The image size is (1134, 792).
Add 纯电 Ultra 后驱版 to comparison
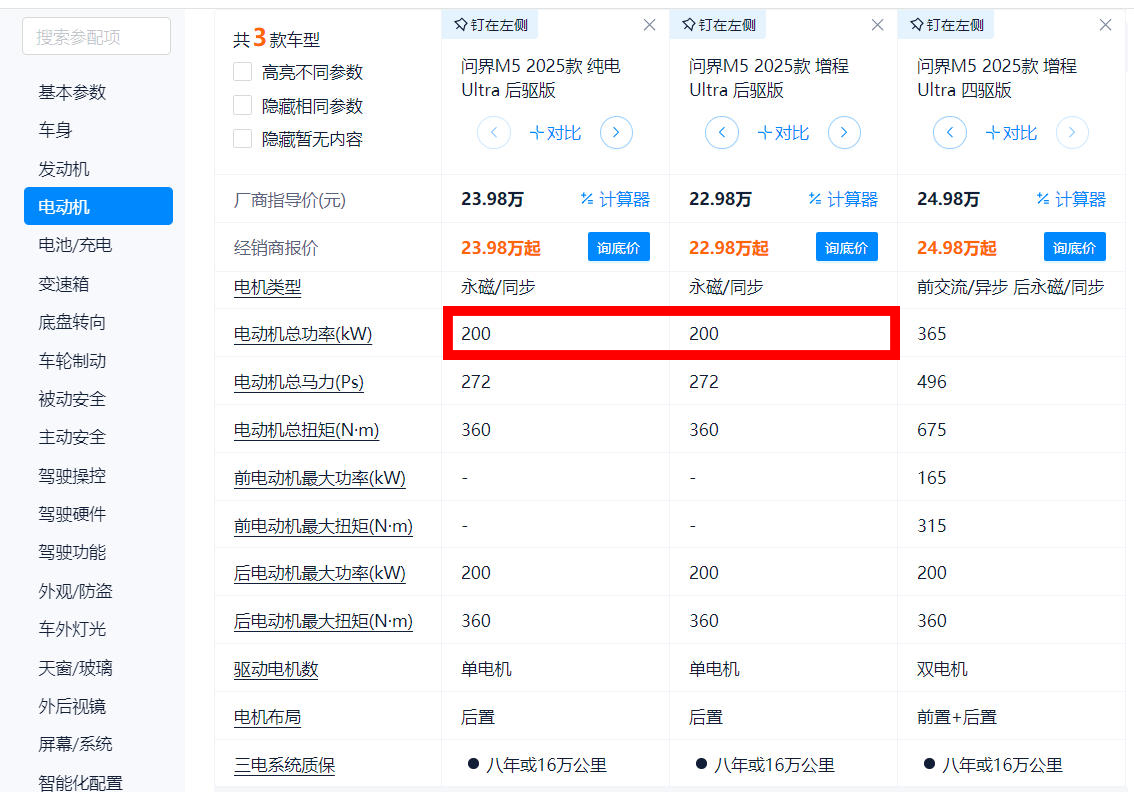pyautogui.click(x=555, y=133)
